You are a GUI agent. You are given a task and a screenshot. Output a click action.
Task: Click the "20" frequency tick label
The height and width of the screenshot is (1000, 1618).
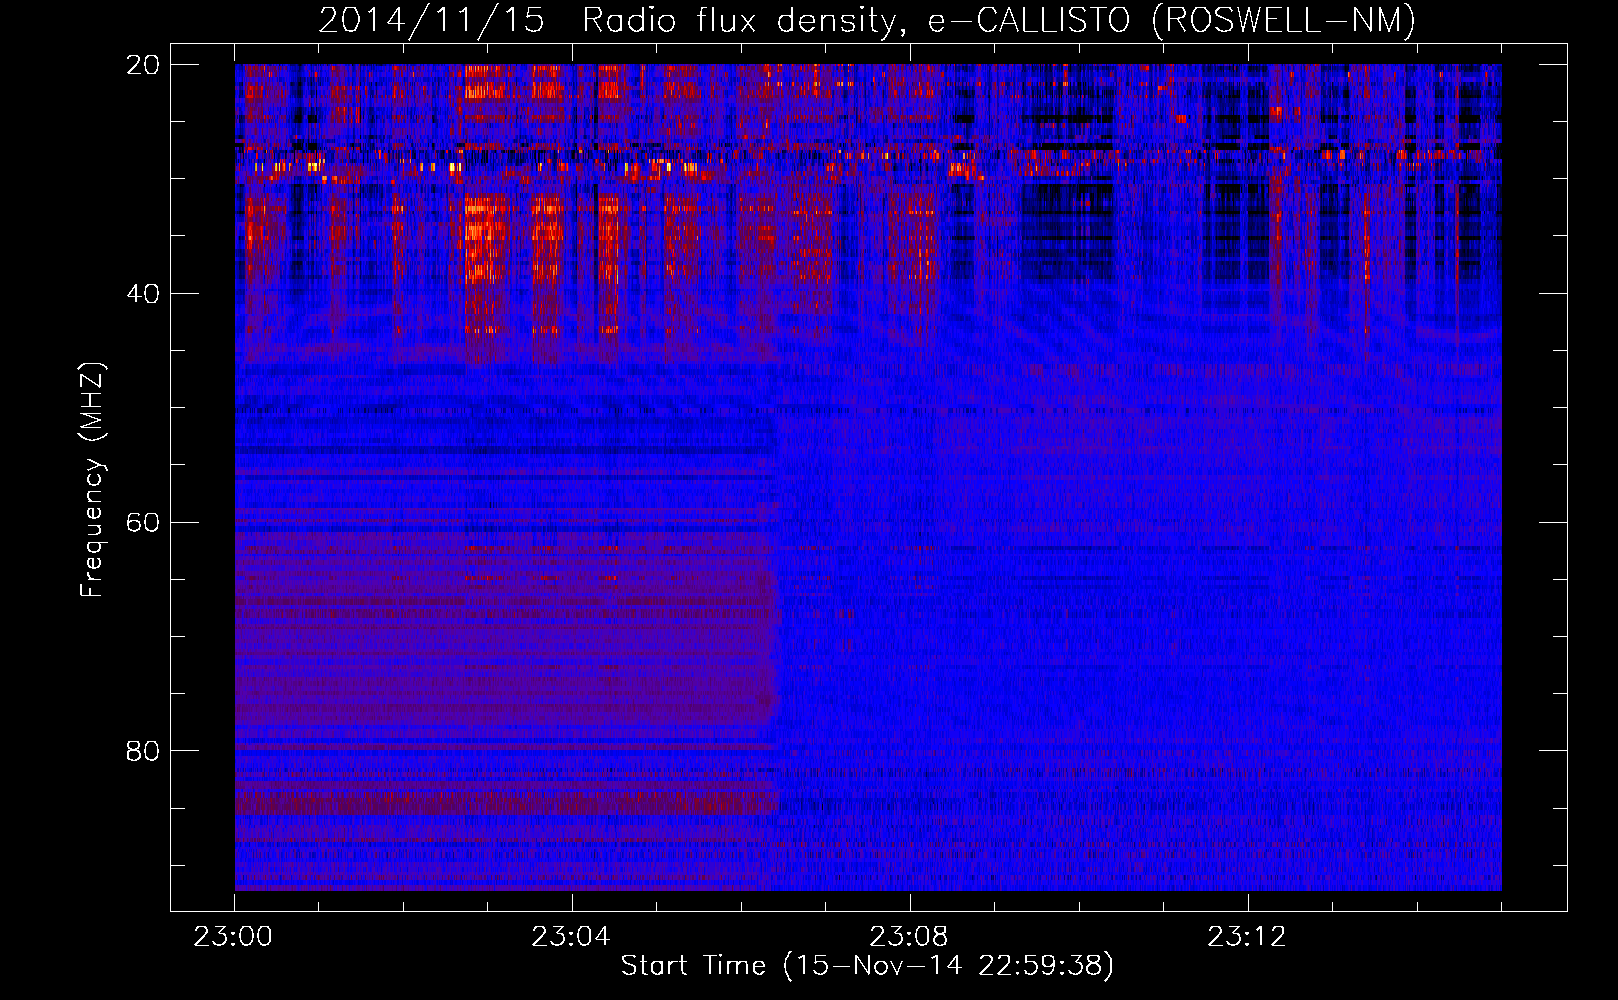(143, 65)
